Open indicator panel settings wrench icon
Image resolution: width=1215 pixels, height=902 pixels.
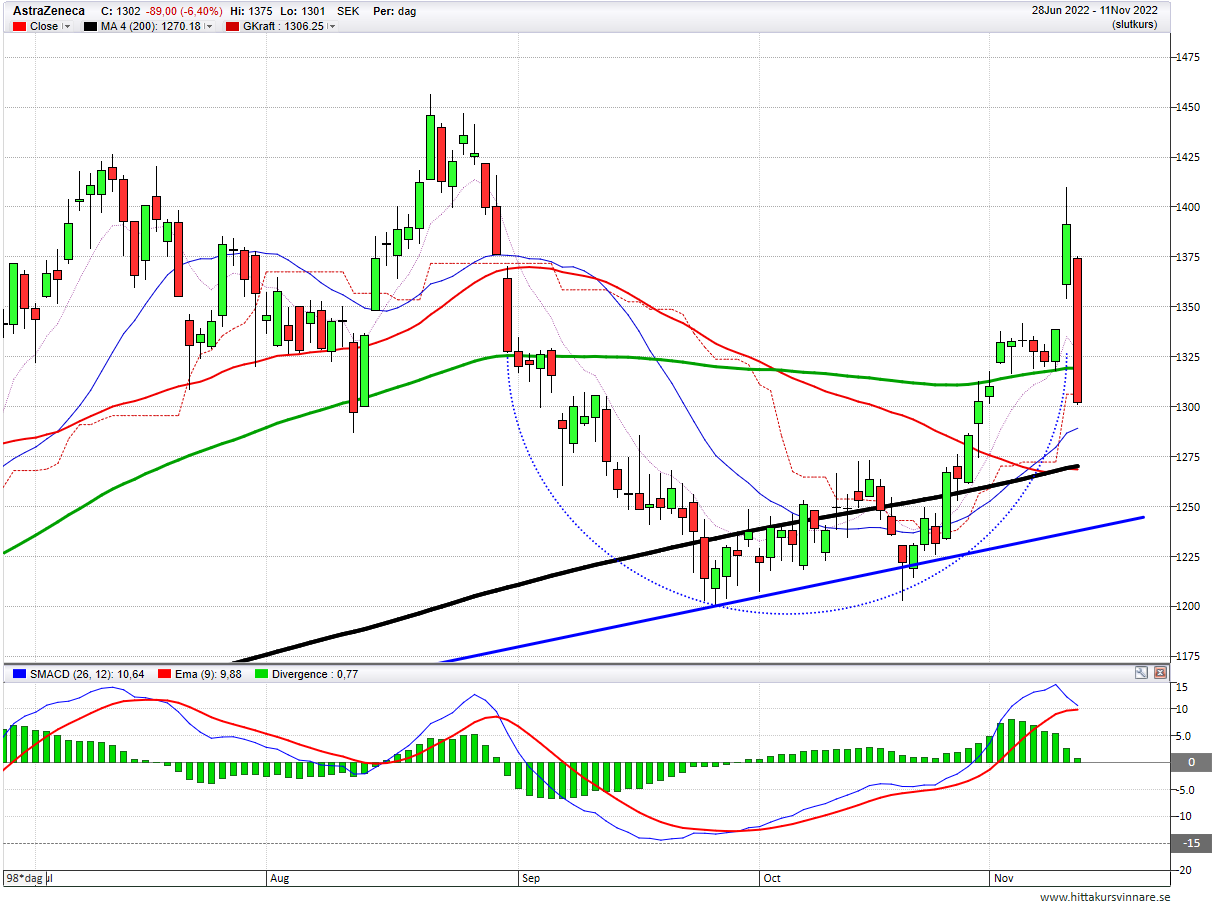[1141, 673]
